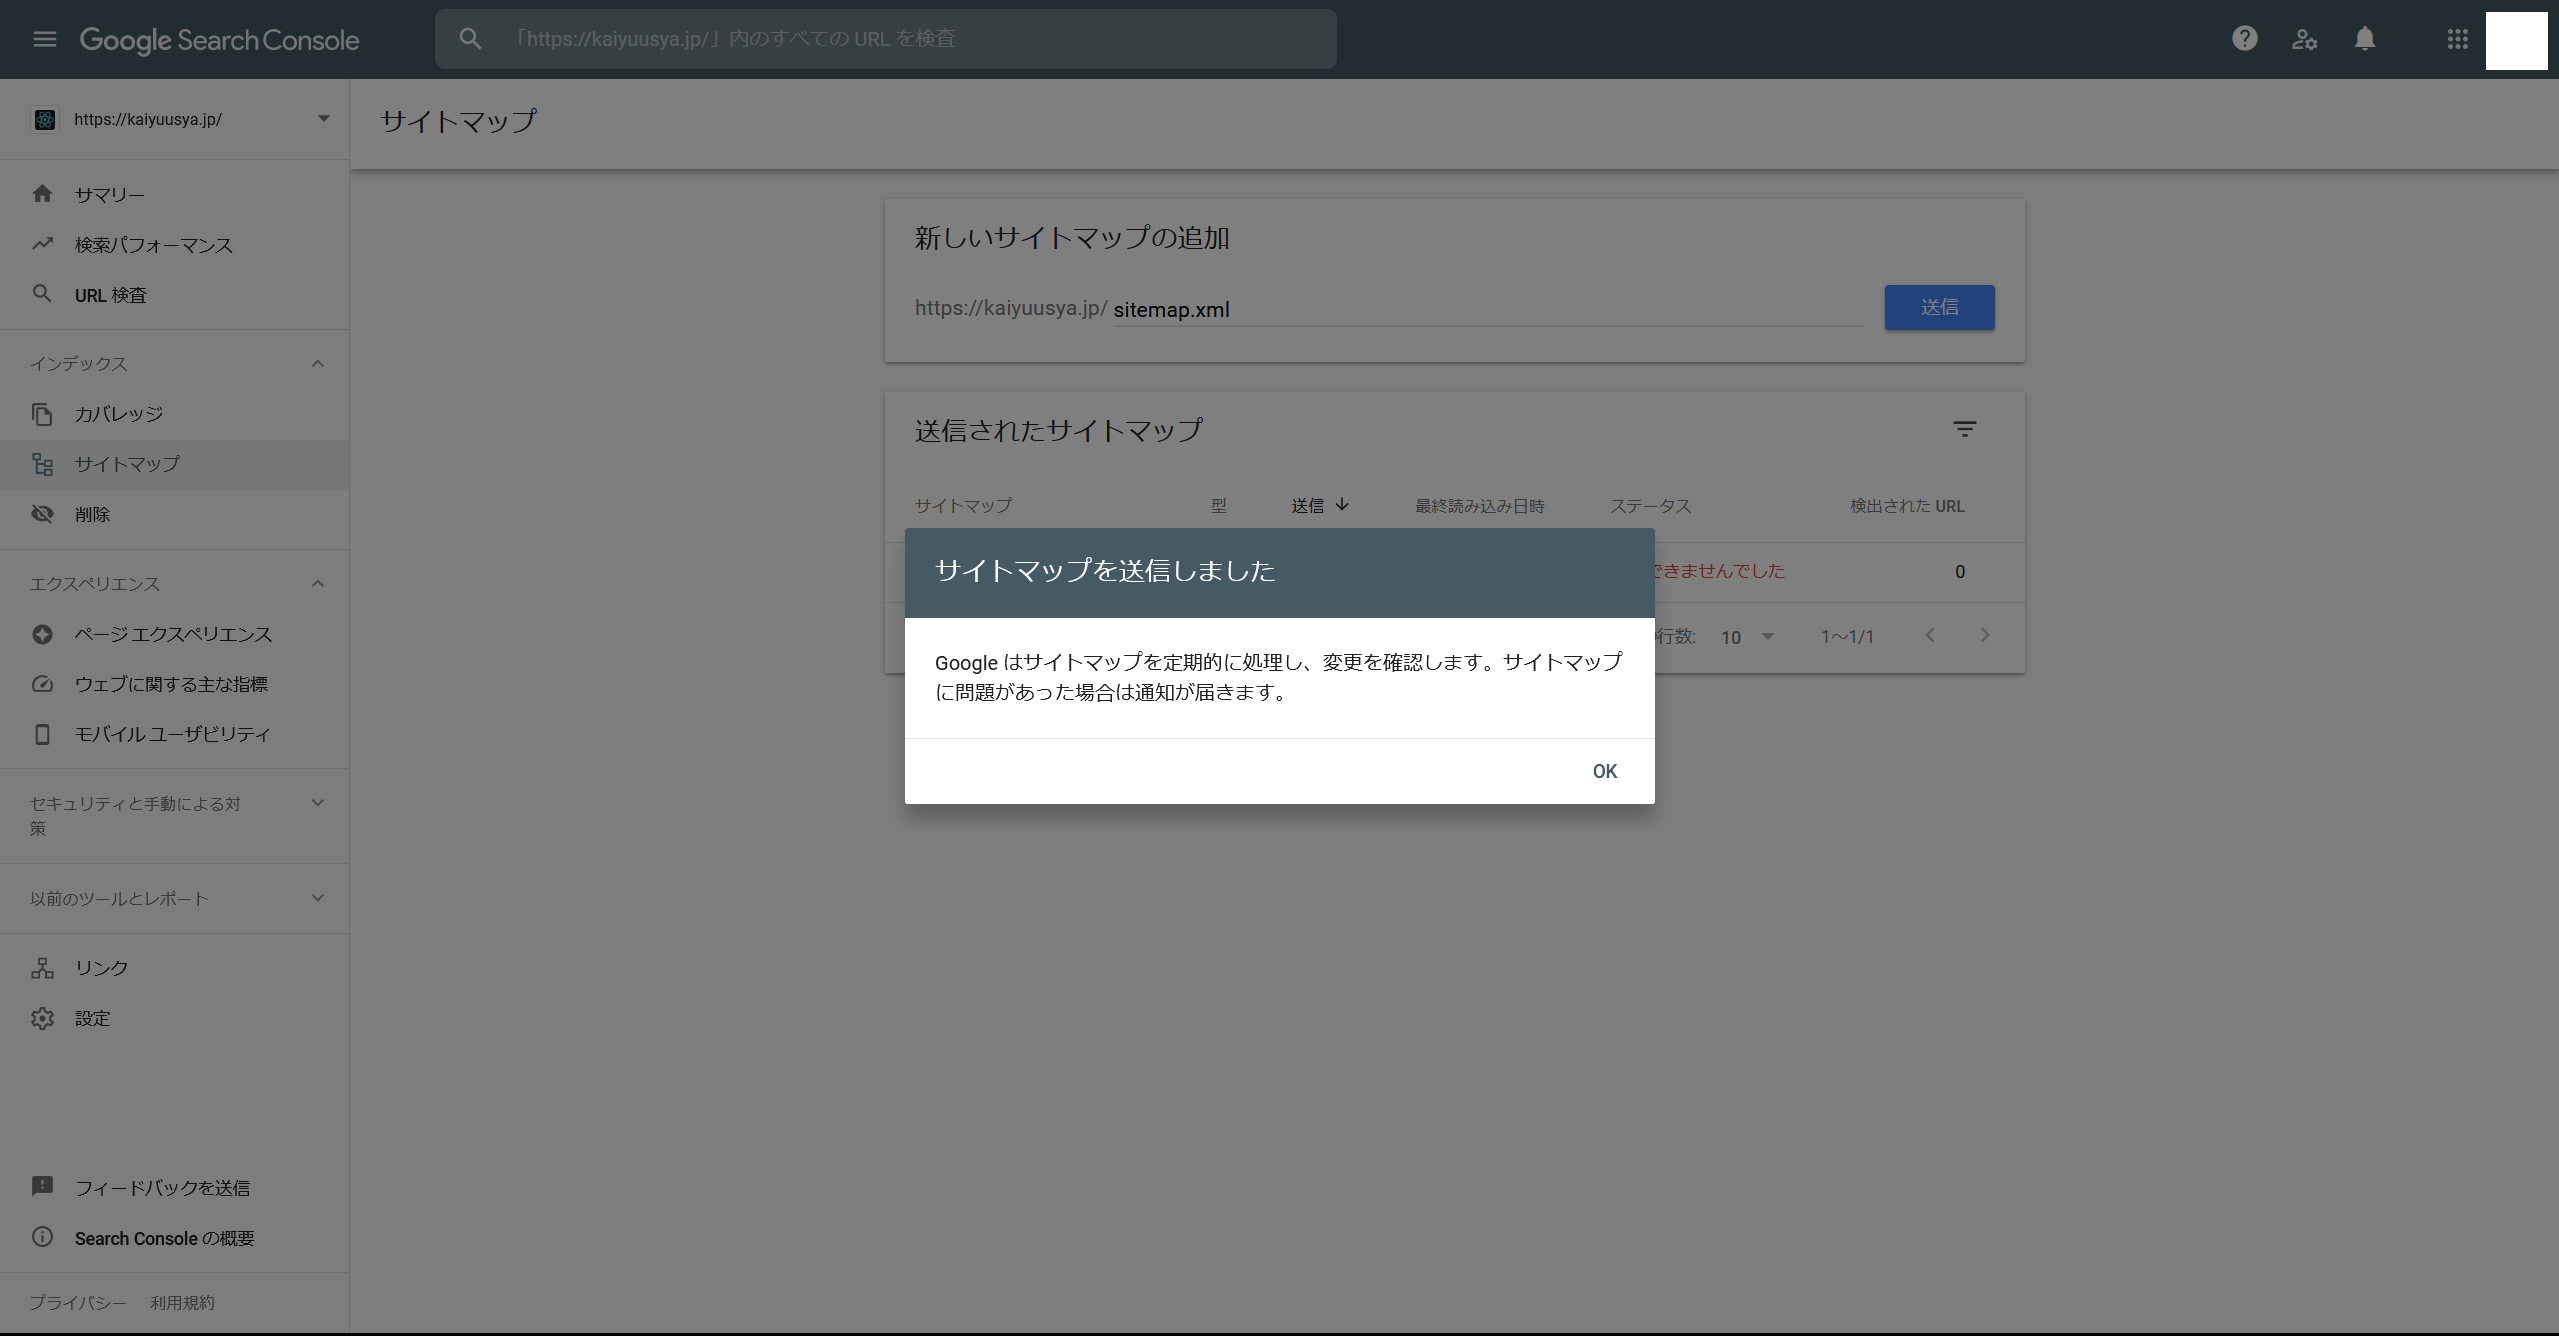This screenshot has width=2559, height=1336.
Task: Select サイトマップ in the sidebar
Action: click(x=174, y=464)
